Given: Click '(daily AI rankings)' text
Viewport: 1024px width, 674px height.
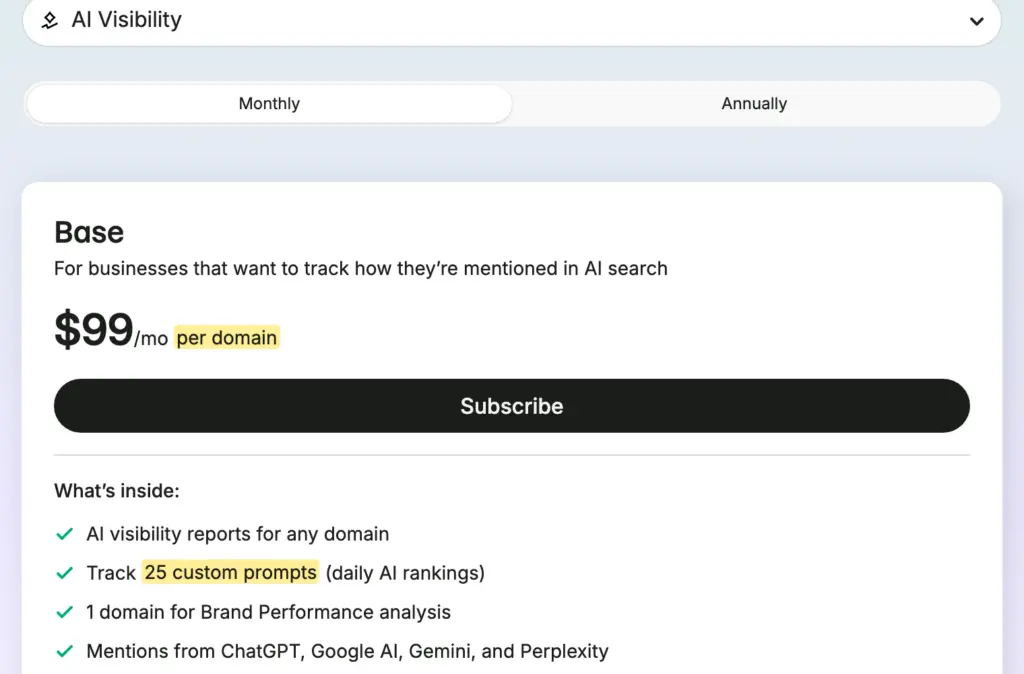Looking at the screenshot, I should (x=405, y=573).
